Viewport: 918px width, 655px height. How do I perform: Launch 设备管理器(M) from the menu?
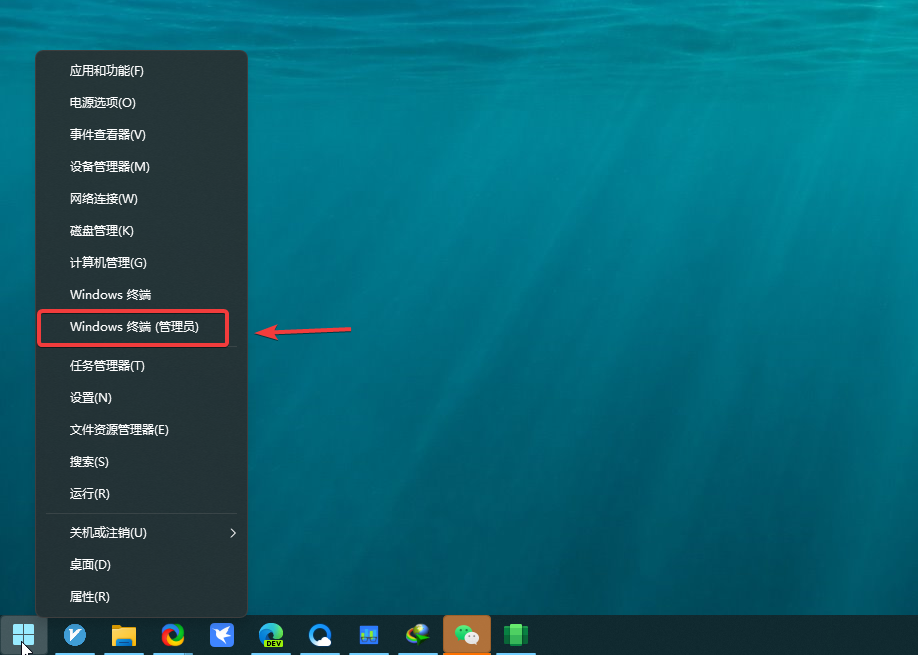click(142, 167)
